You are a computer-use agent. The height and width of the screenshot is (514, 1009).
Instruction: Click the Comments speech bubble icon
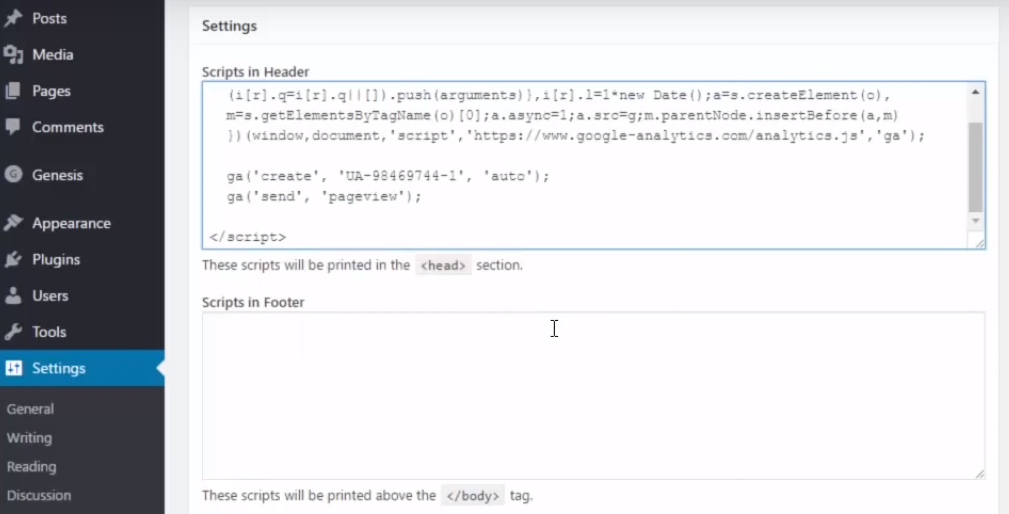[x=13, y=126]
